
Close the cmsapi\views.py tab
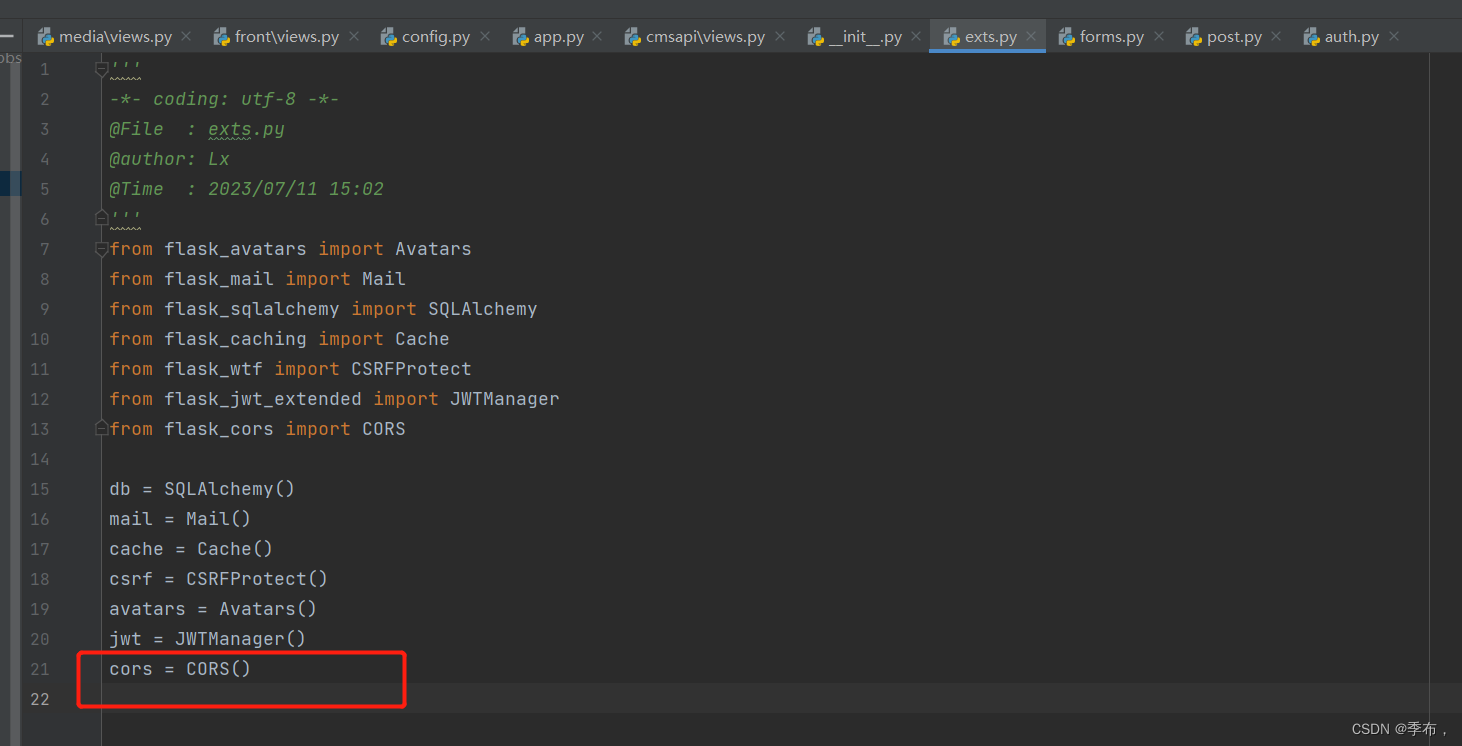(779, 36)
